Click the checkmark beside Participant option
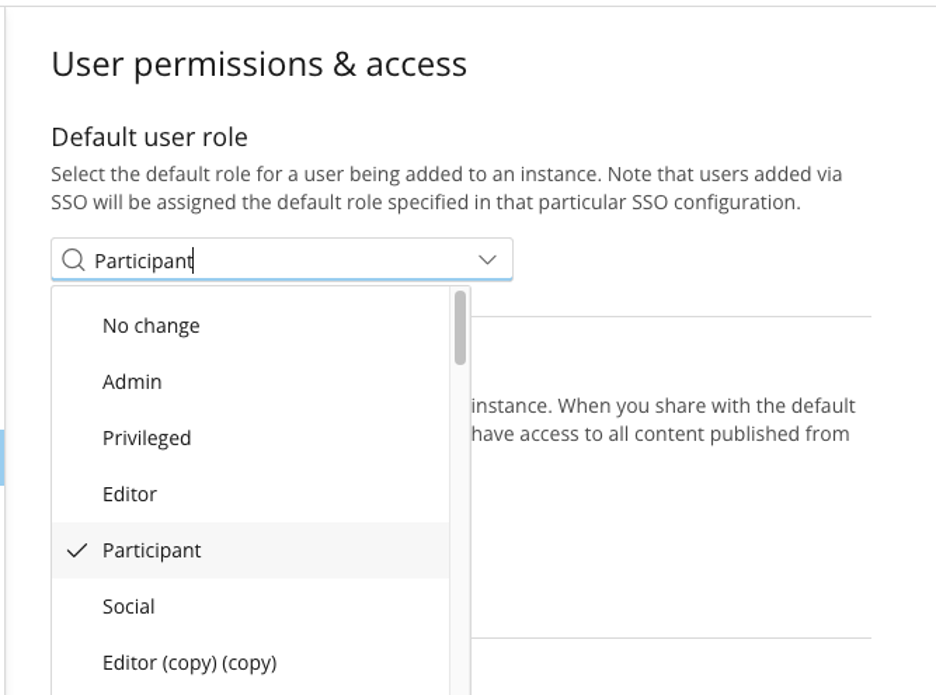 coord(77,550)
